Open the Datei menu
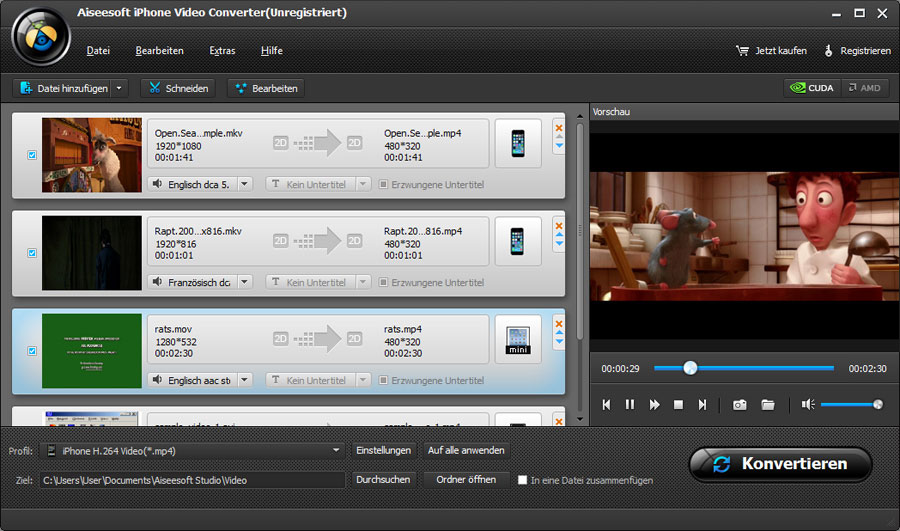Viewport: 900px width, 531px height. click(x=98, y=51)
